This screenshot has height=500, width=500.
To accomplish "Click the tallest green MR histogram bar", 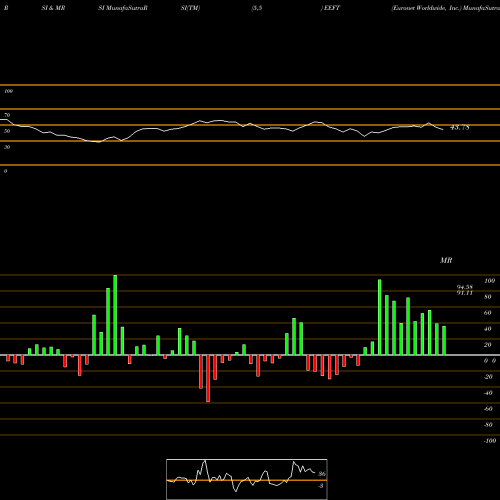I will tap(115, 315).
